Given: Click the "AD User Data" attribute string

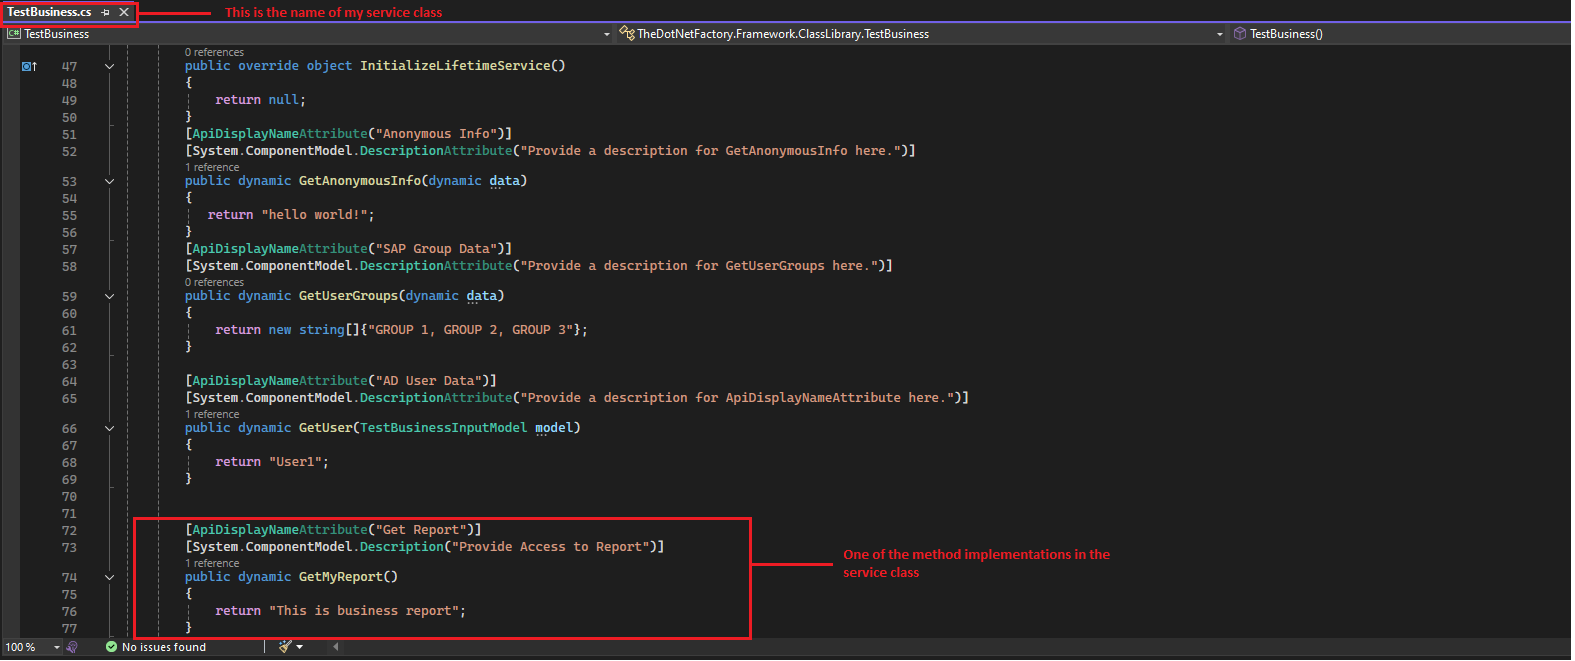Looking at the screenshot, I should click(x=429, y=381).
